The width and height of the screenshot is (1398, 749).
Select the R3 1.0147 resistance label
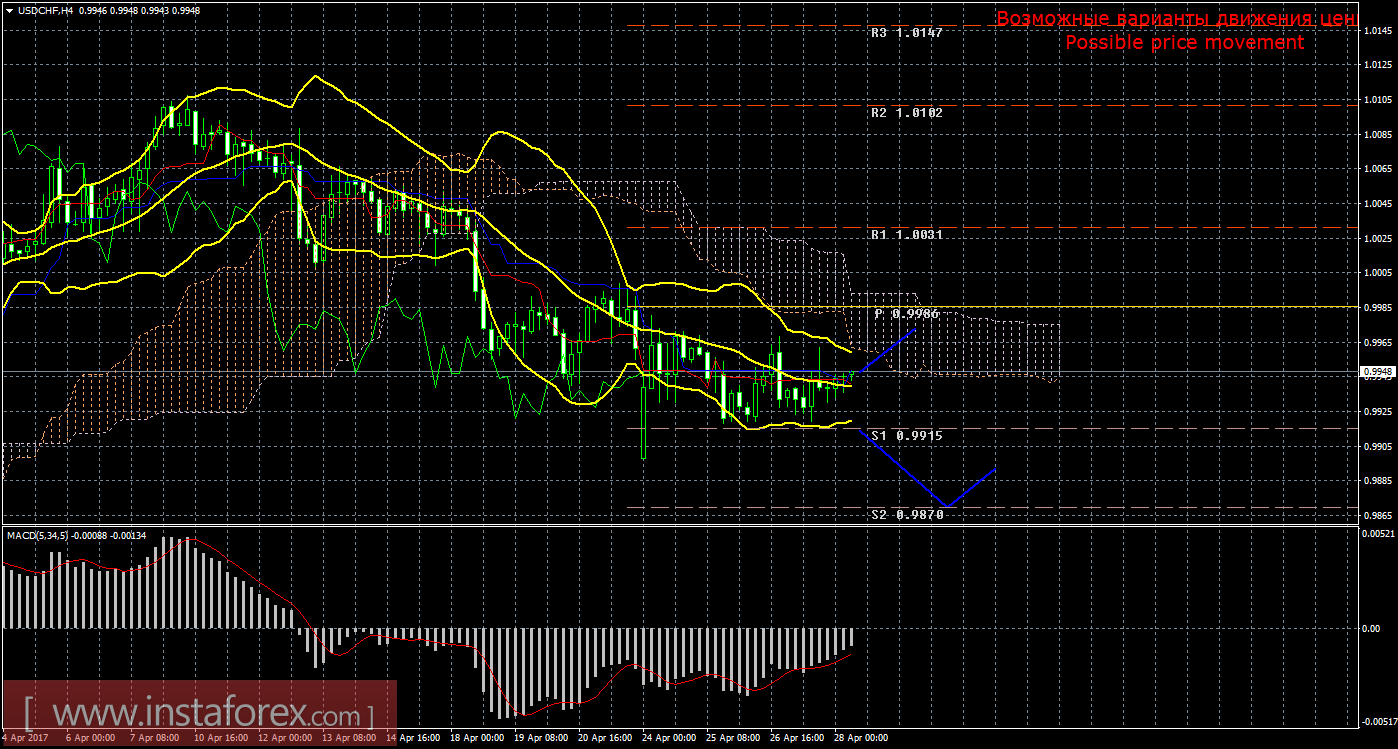click(x=906, y=32)
